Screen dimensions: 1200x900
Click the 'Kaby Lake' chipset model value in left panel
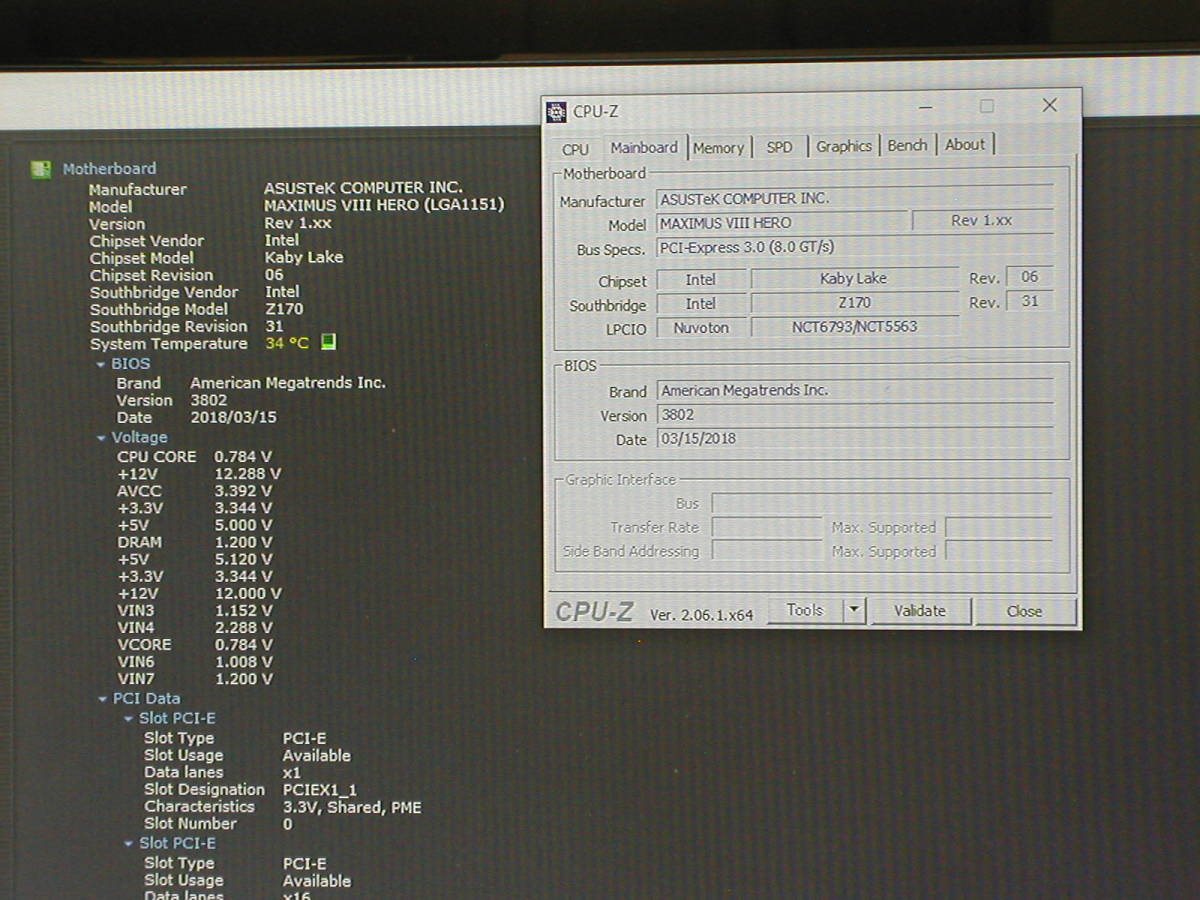(x=304, y=257)
